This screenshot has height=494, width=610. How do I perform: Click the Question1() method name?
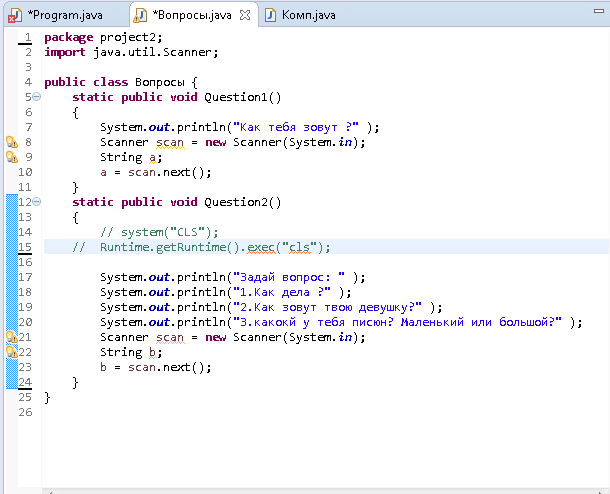click(242, 97)
